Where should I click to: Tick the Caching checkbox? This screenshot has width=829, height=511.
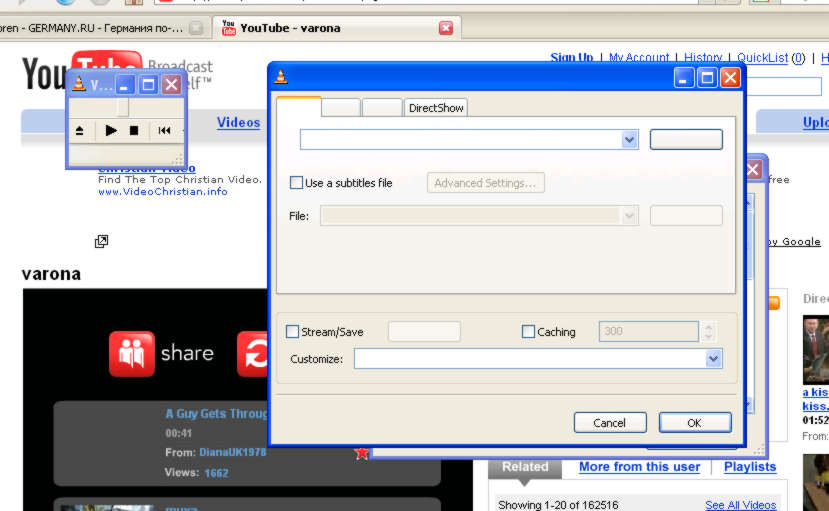pos(528,332)
